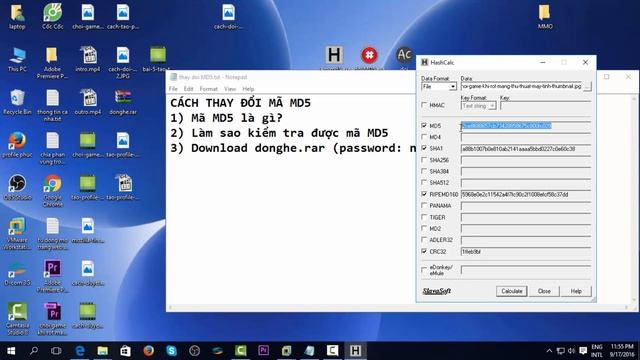
Task: Open Notepad Format menu
Action: [x=209, y=89]
